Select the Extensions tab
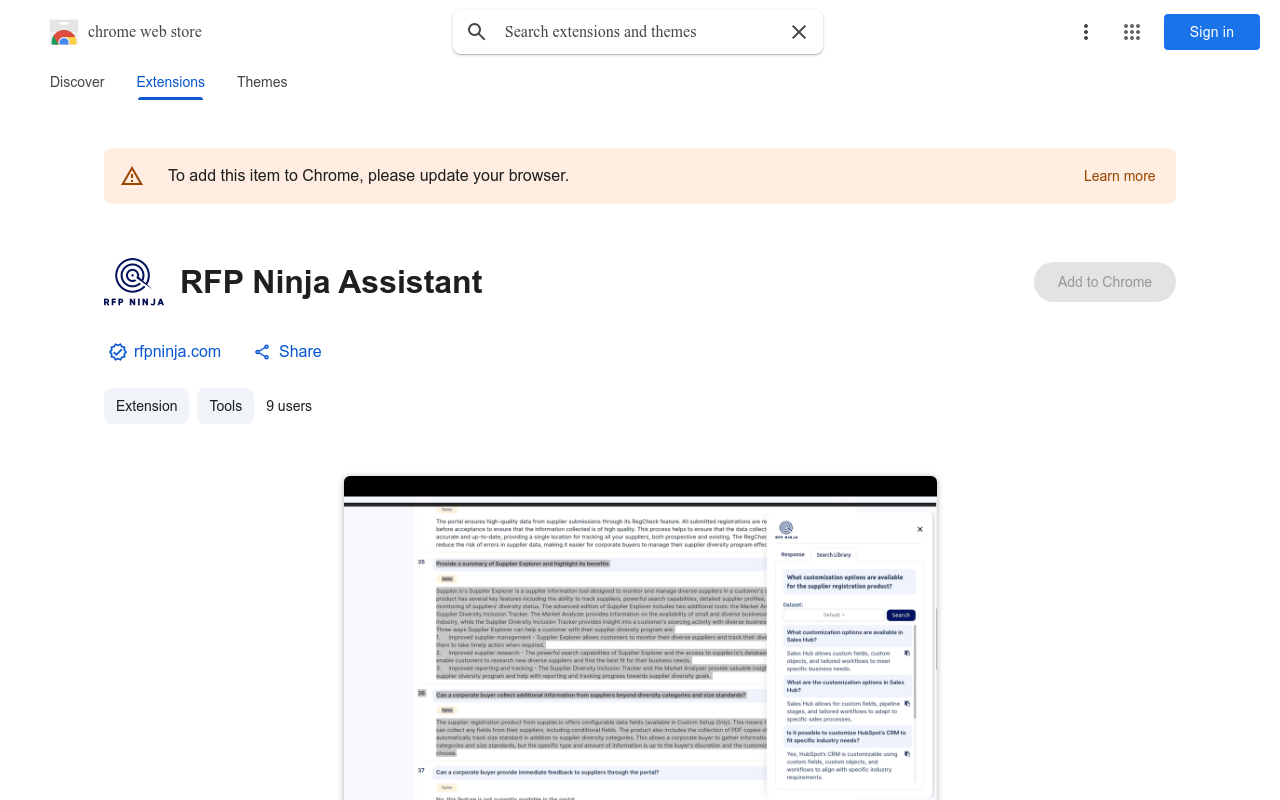The width and height of the screenshot is (1280, 800). coord(171,82)
